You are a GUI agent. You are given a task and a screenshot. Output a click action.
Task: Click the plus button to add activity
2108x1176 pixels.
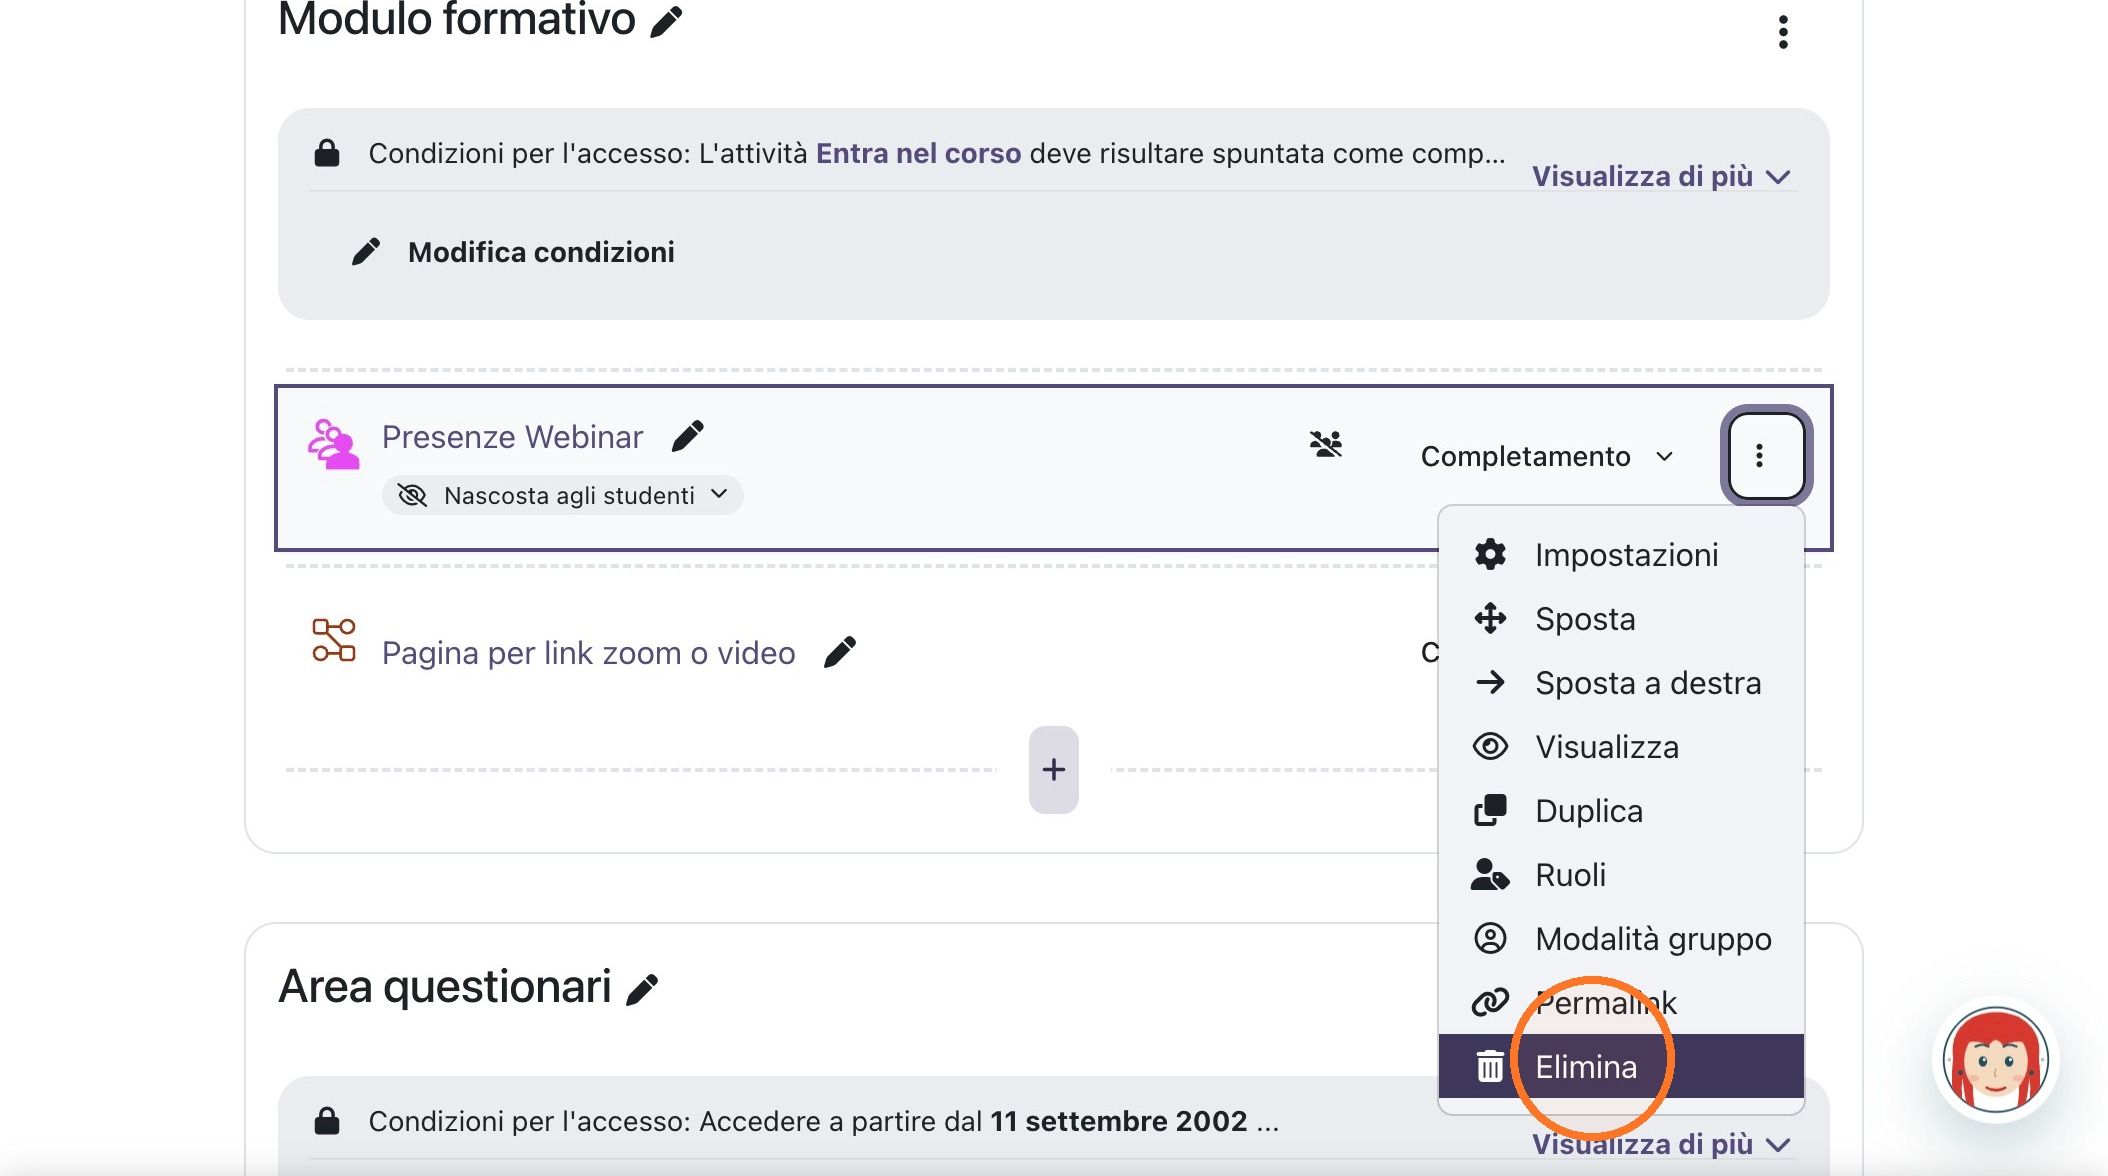1053,770
